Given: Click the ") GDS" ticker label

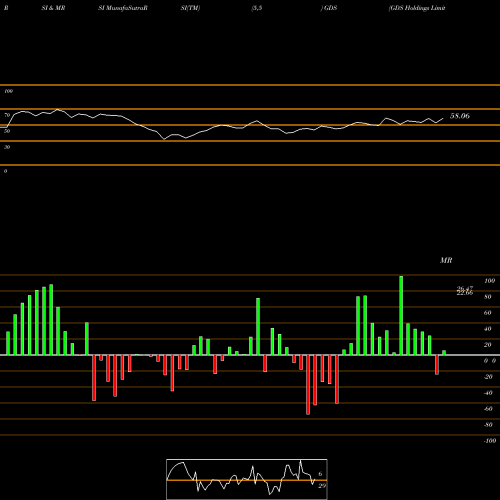Looking at the screenshot, I should pos(329,8).
